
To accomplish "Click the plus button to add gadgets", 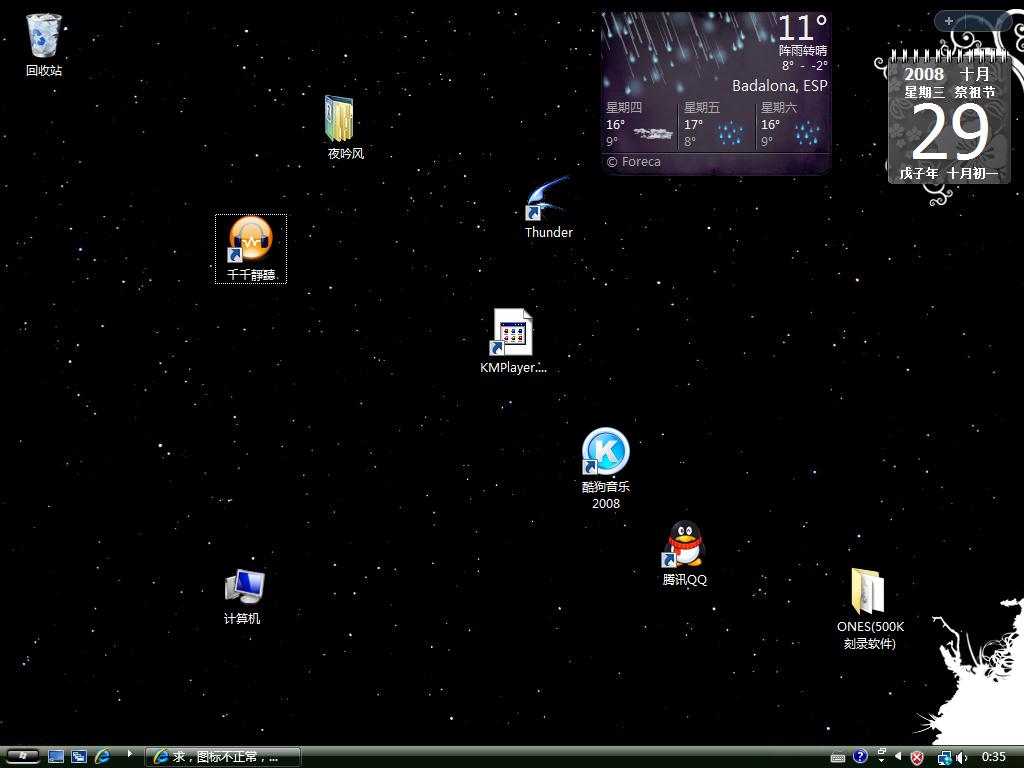I will [948, 21].
